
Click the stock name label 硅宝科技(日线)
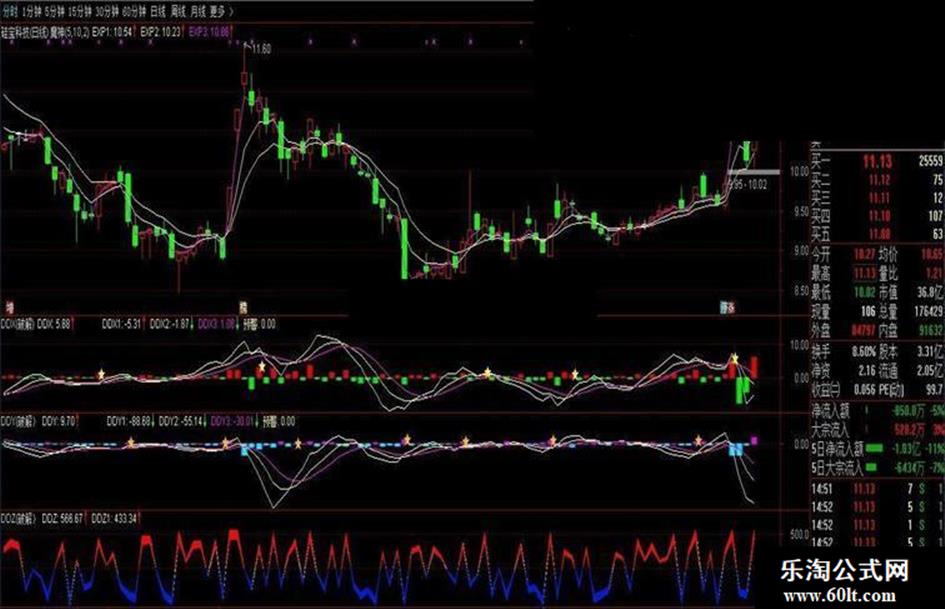click(x=24, y=32)
